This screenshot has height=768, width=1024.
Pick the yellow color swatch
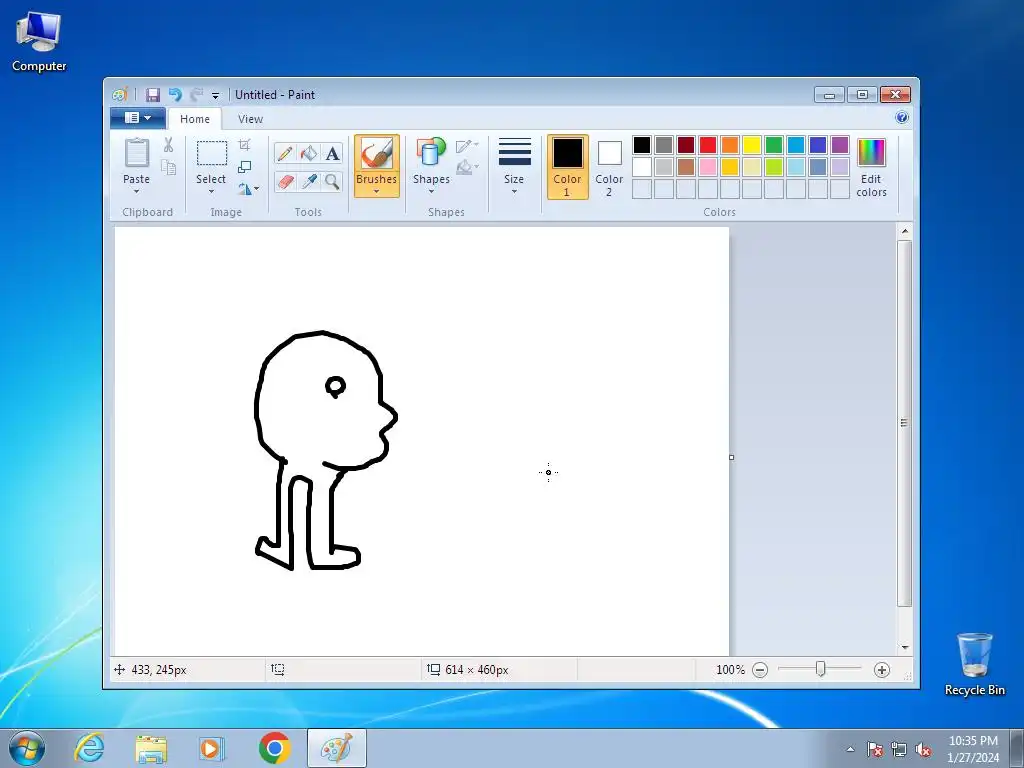(x=752, y=145)
